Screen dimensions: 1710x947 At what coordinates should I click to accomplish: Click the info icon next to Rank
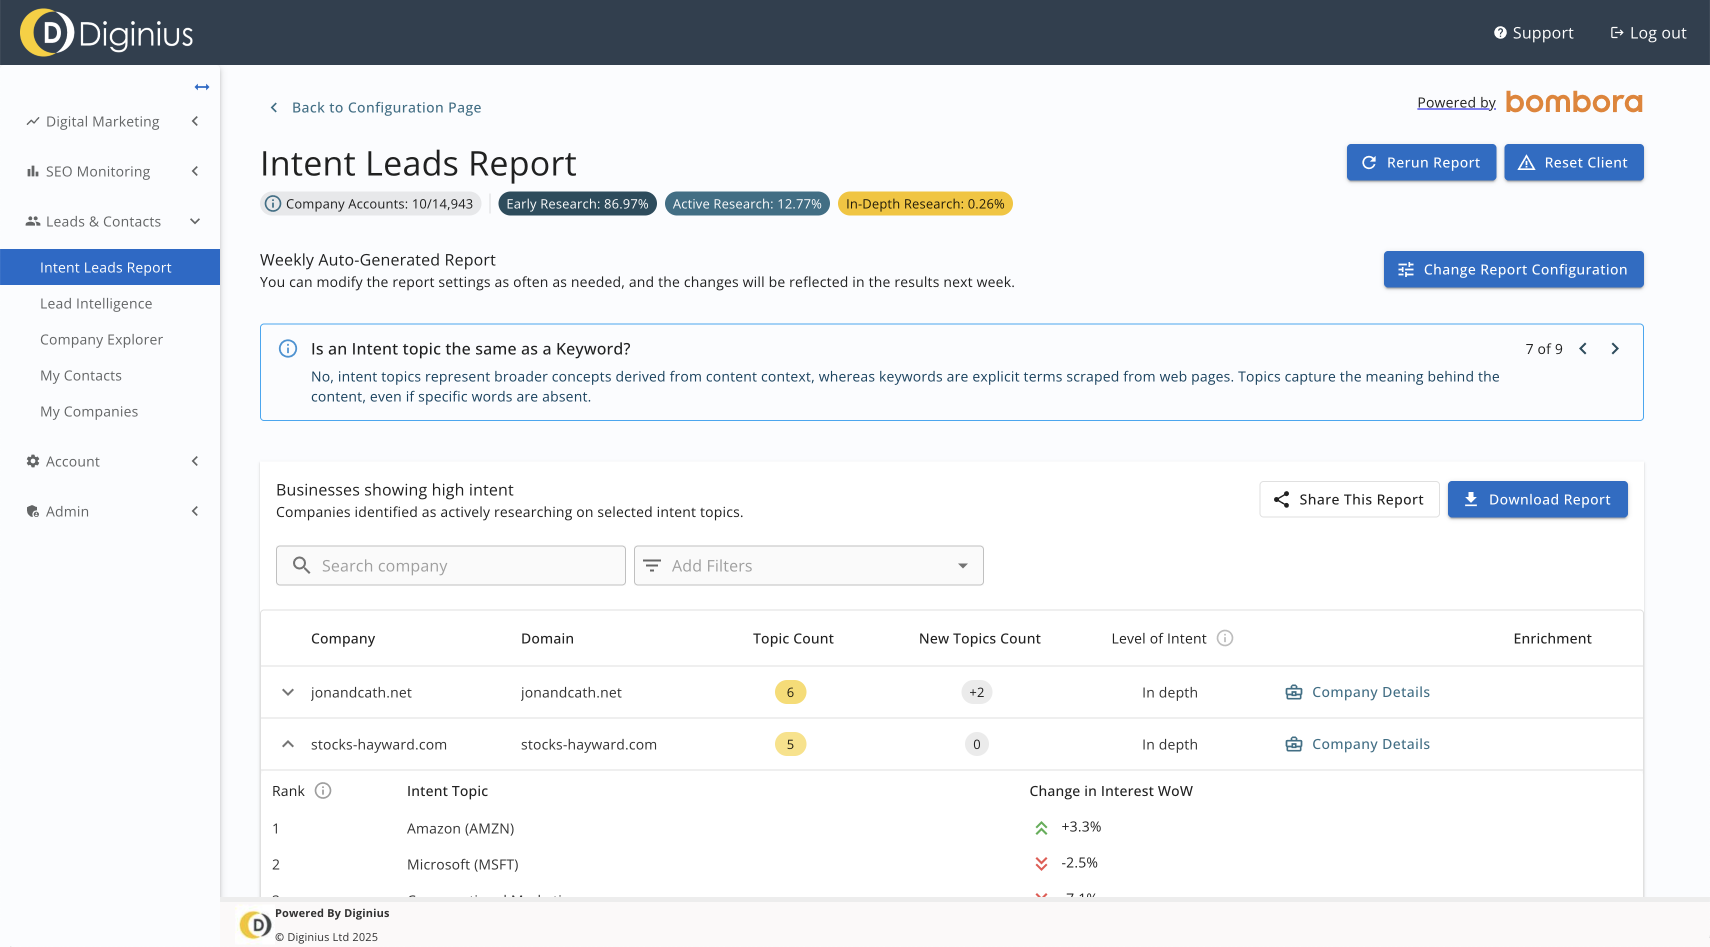point(323,791)
